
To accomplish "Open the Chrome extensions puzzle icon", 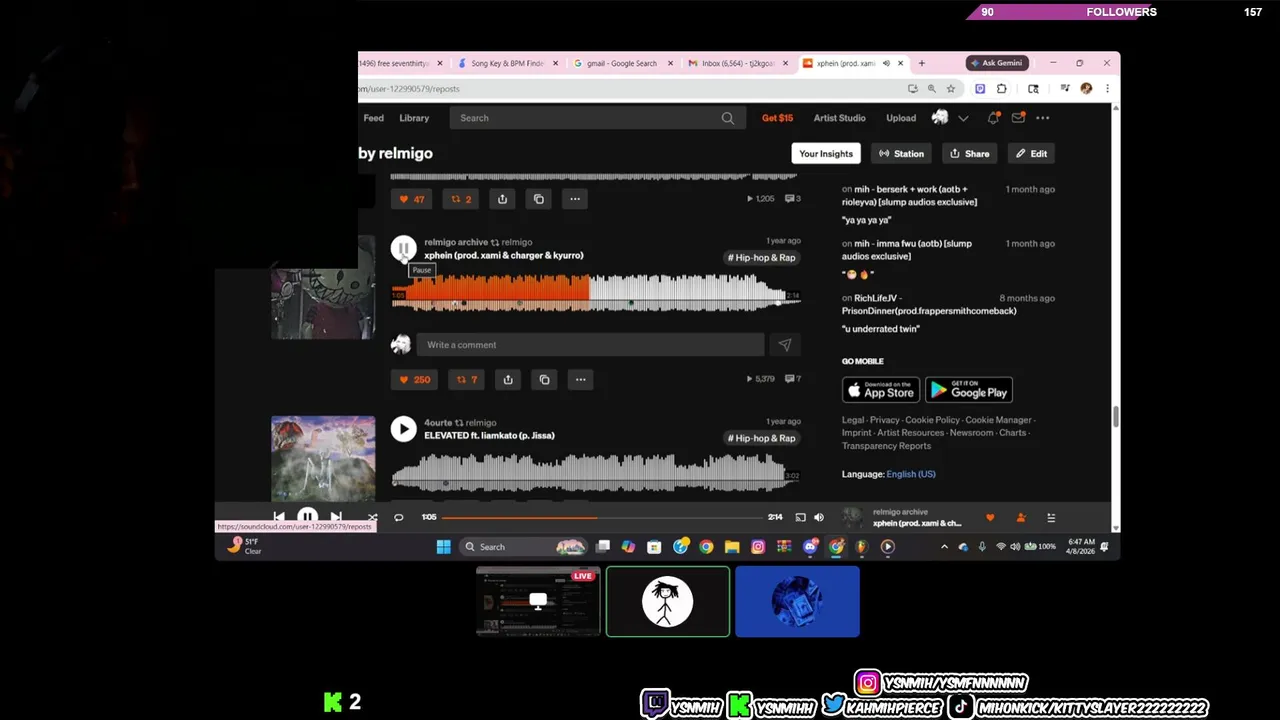I will pos(1002,89).
